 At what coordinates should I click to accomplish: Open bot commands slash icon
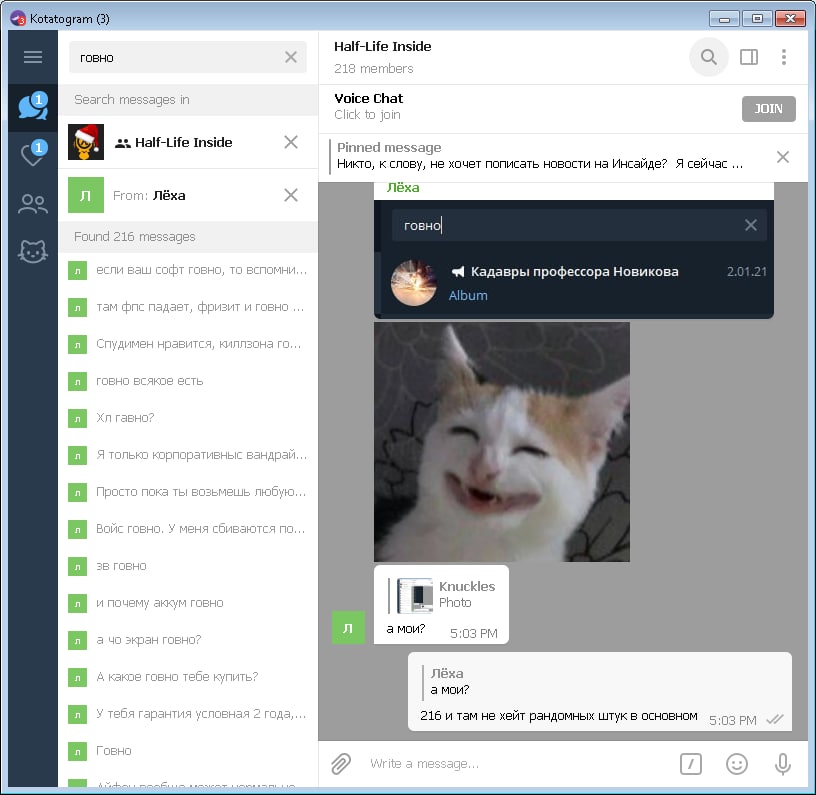[691, 764]
